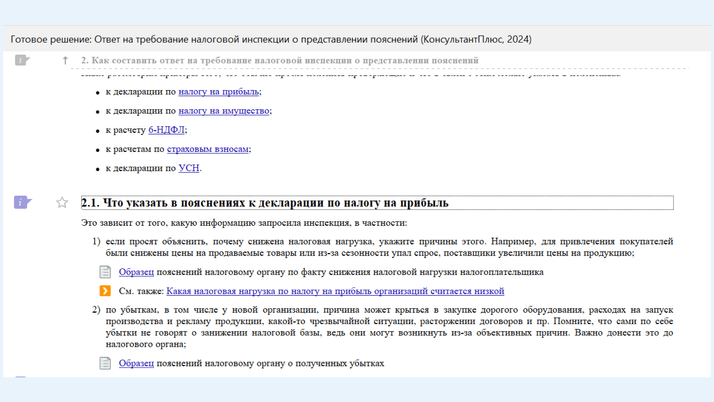
Task: Open the 'УСН' link
Action: coord(189,168)
